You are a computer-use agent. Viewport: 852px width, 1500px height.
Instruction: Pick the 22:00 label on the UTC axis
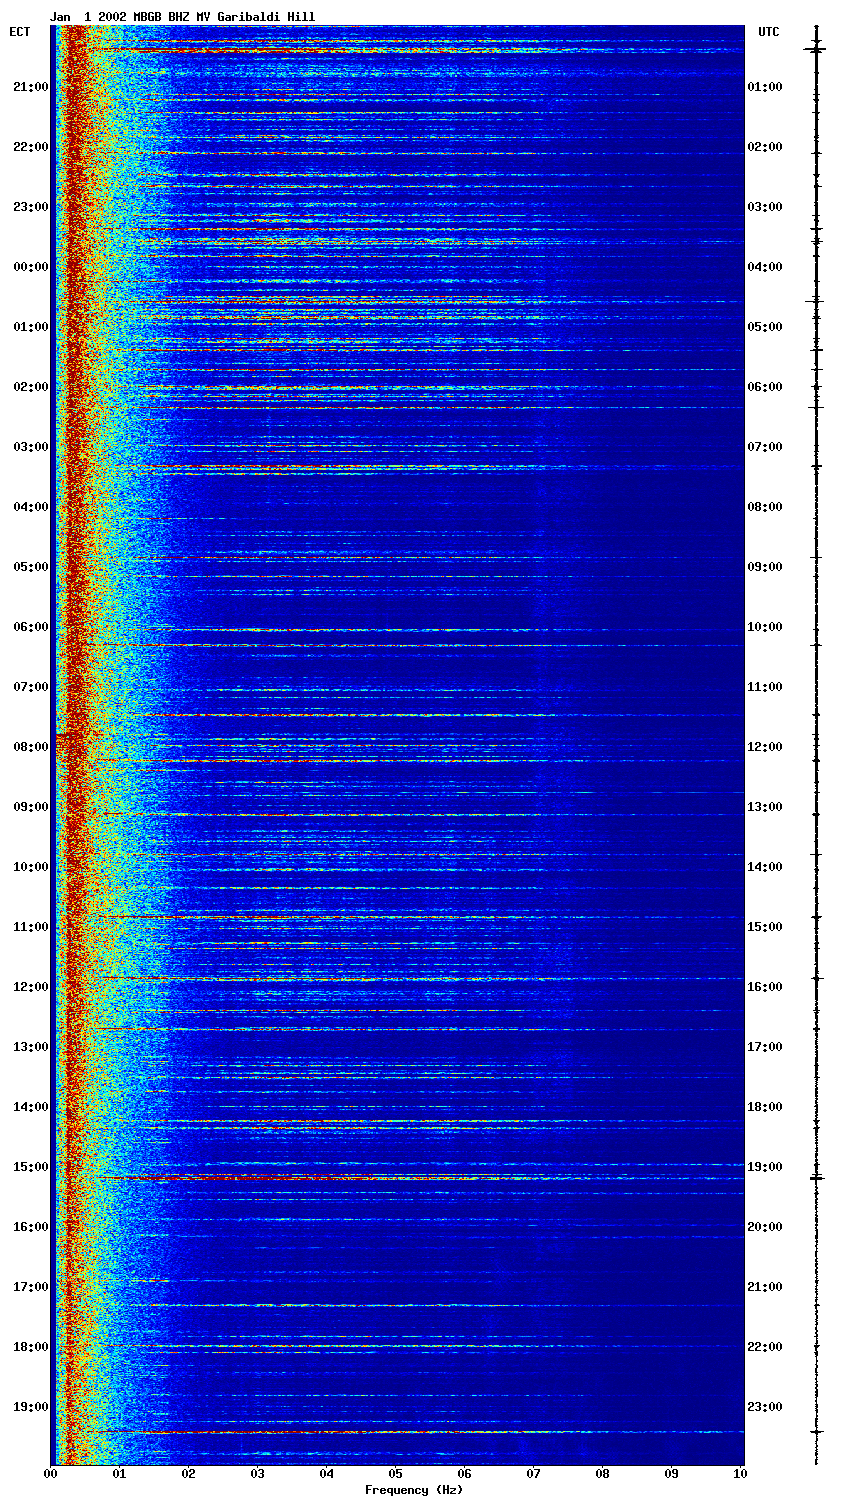click(x=765, y=1347)
